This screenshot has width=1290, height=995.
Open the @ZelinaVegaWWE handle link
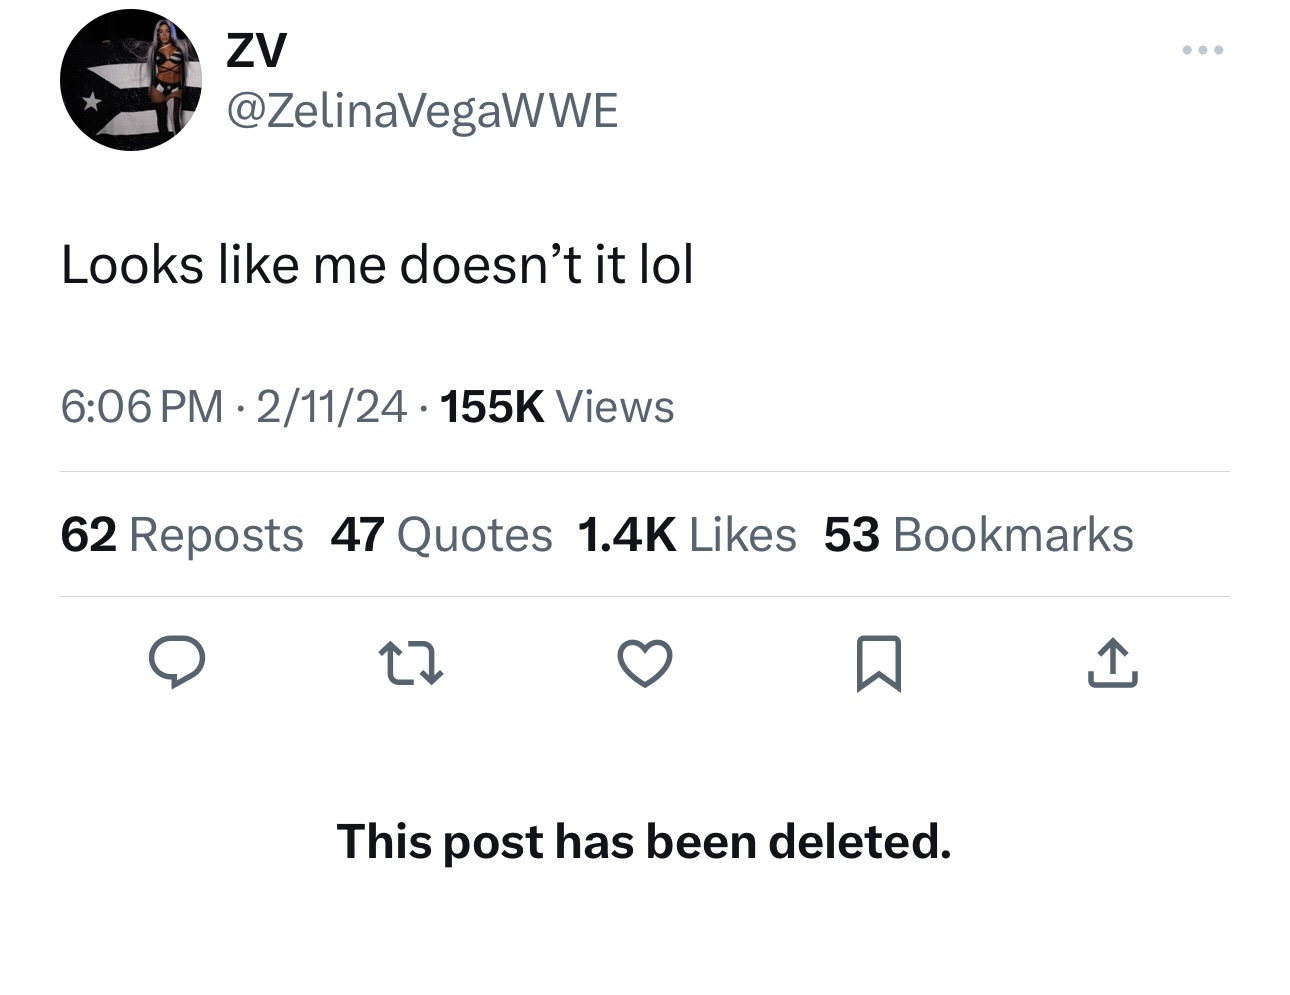point(422,110)
